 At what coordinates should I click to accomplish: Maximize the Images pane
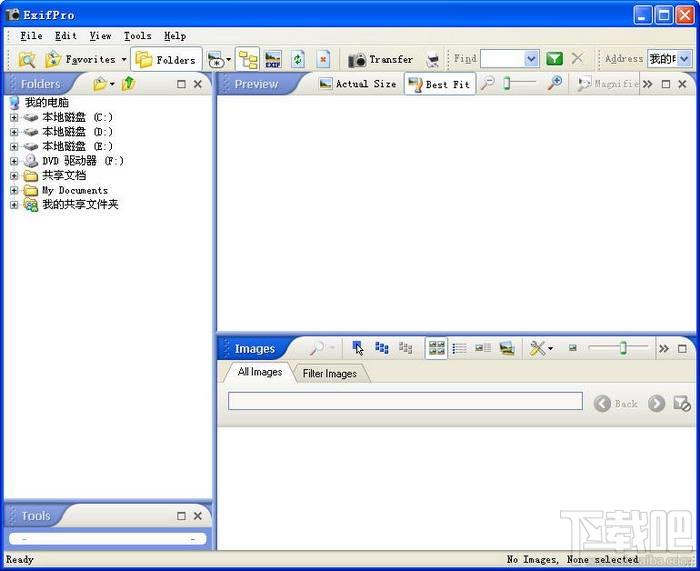tap(682, 349)
